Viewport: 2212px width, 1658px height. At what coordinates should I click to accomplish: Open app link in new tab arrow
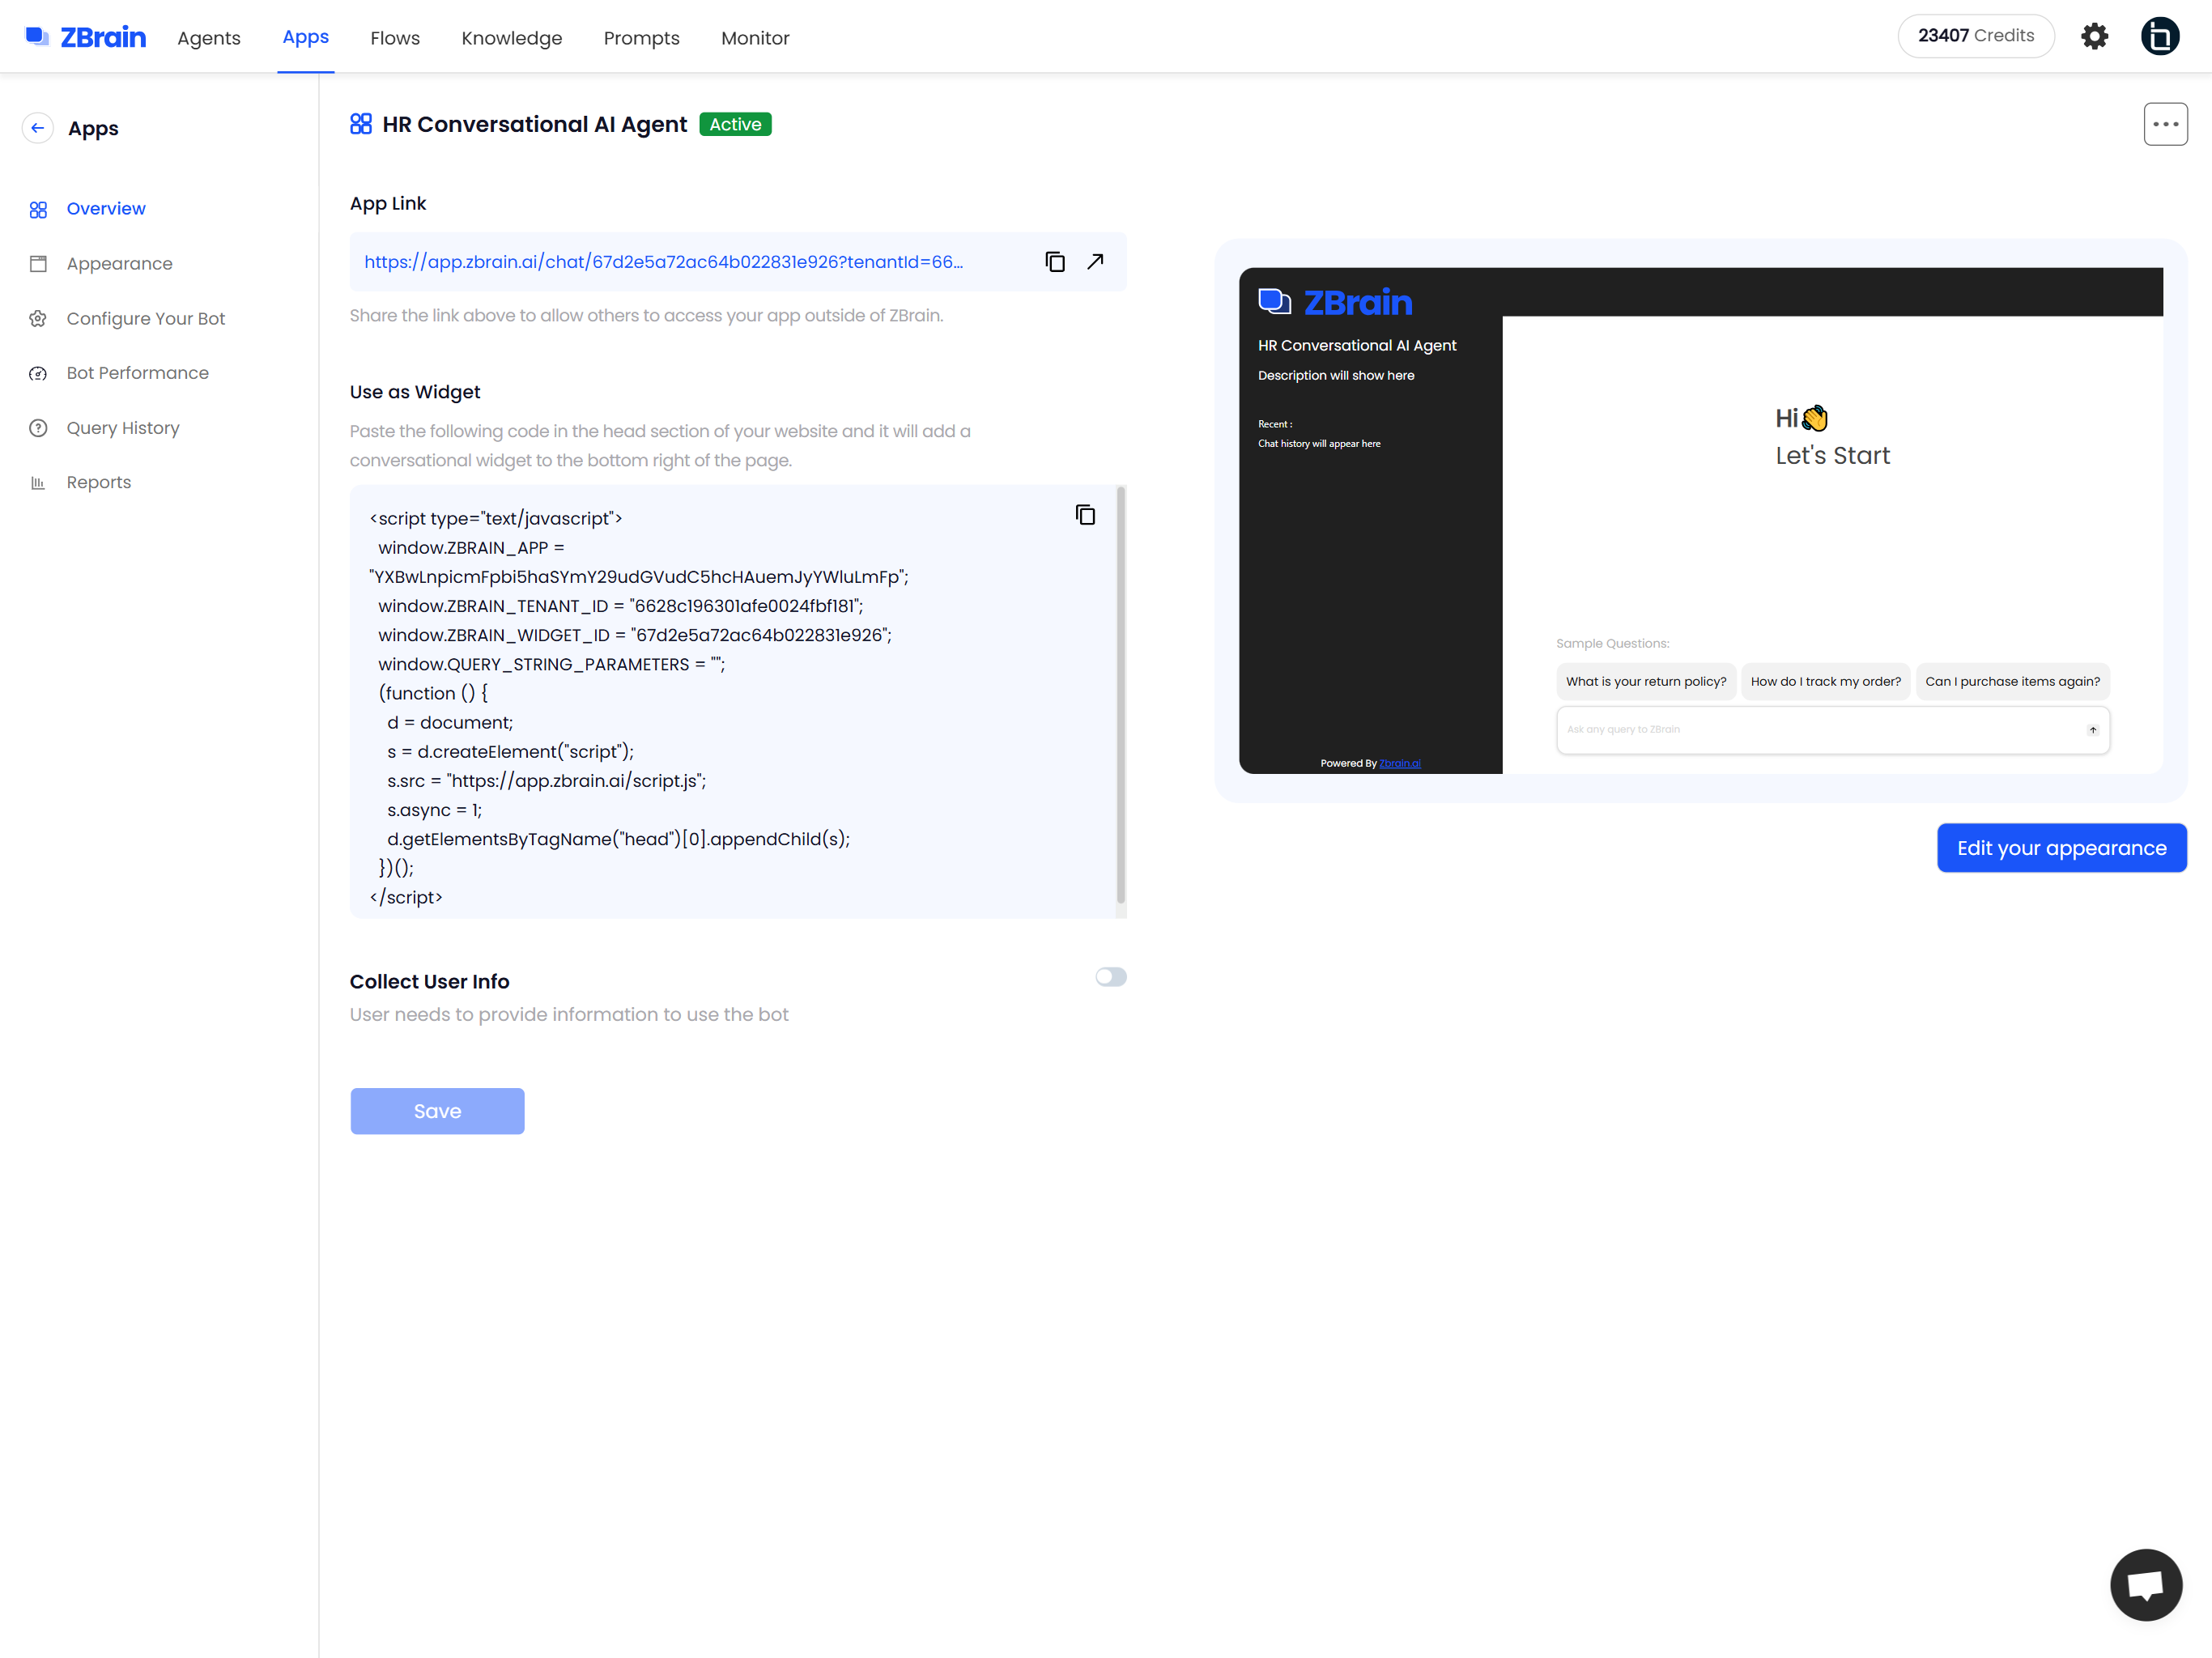click(1095, 262)
